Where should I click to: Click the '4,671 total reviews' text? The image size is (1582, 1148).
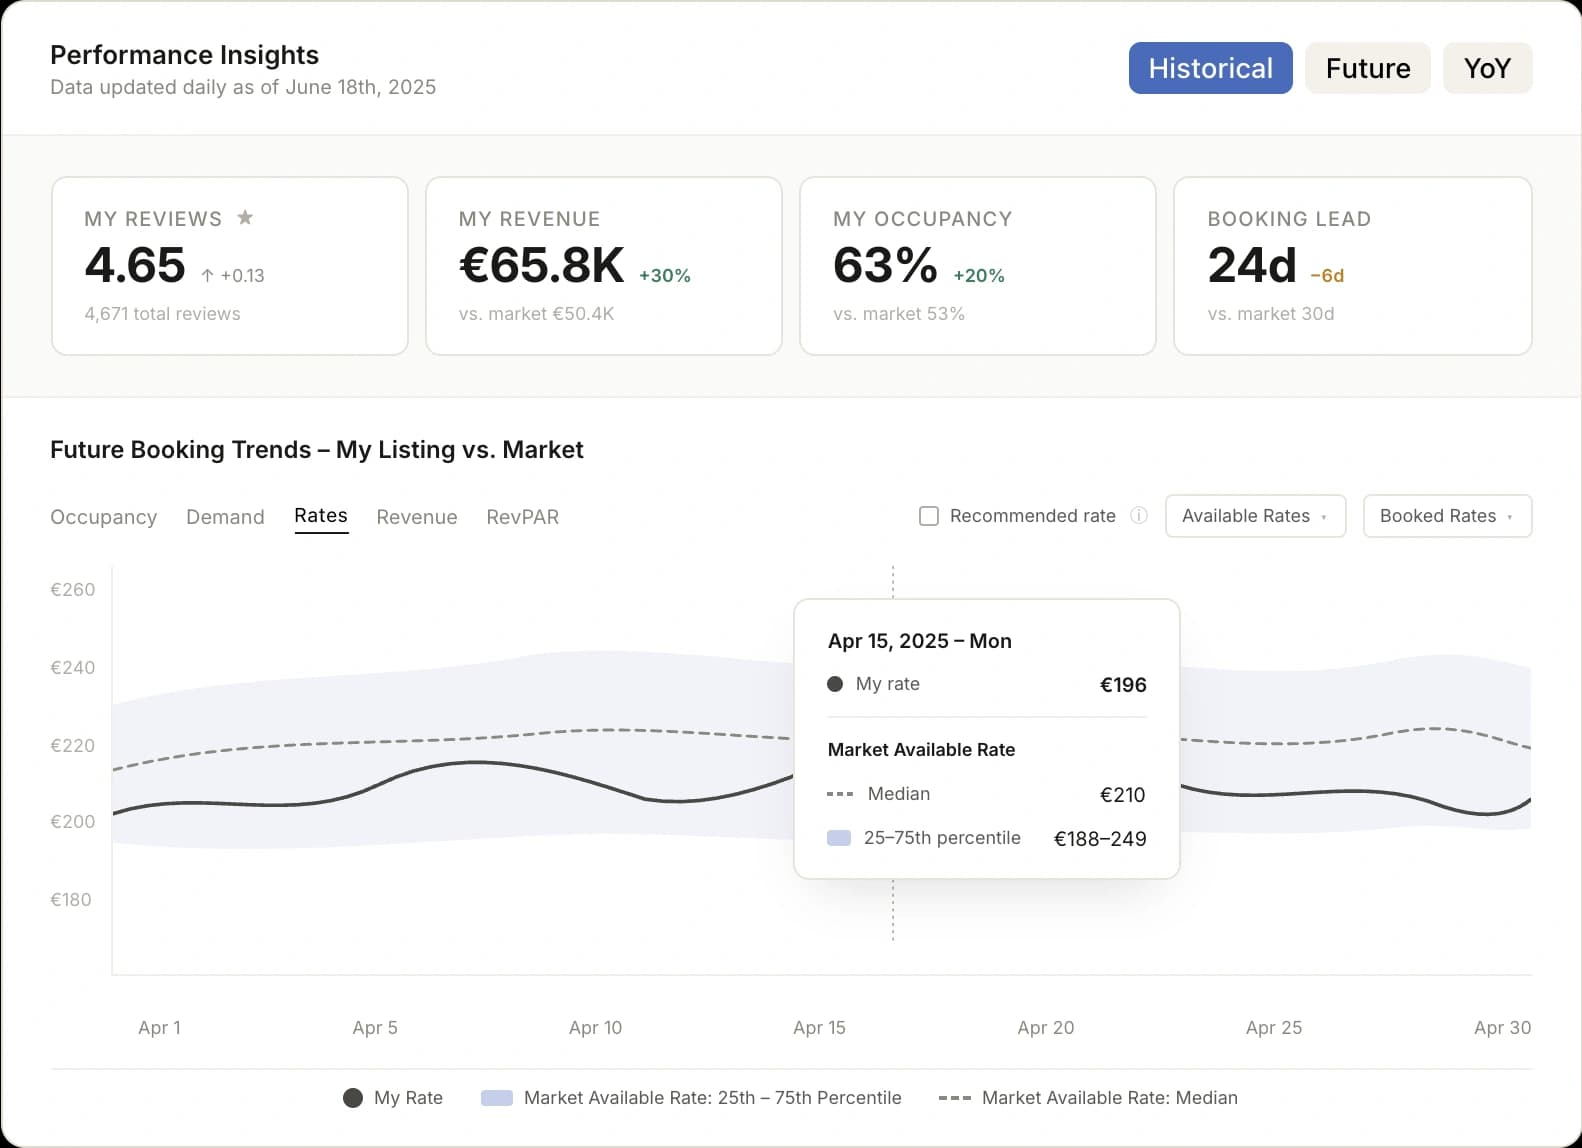pyautogui.click(x=162, y=314)
